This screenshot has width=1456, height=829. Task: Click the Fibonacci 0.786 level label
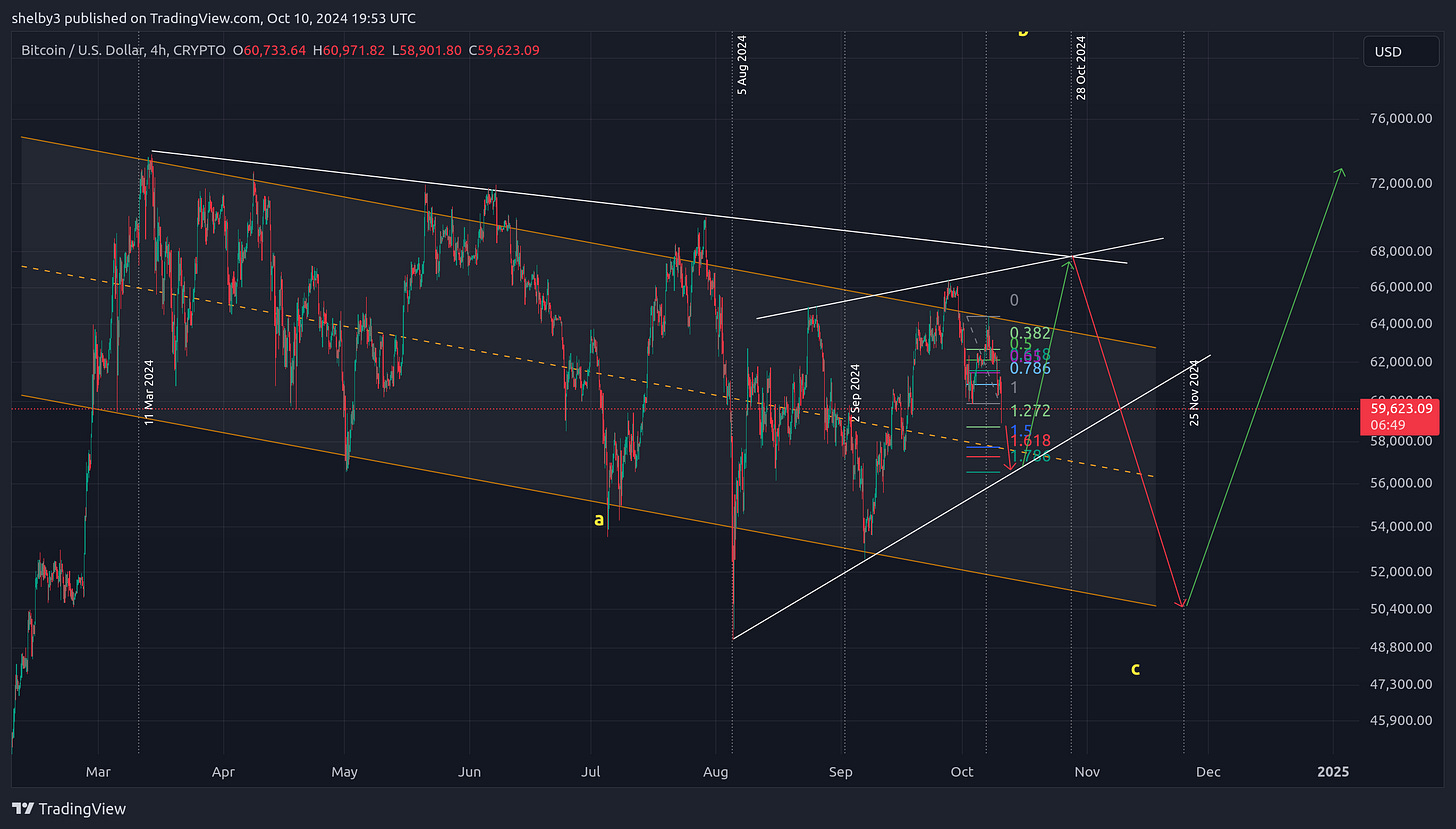(1029, 368)
